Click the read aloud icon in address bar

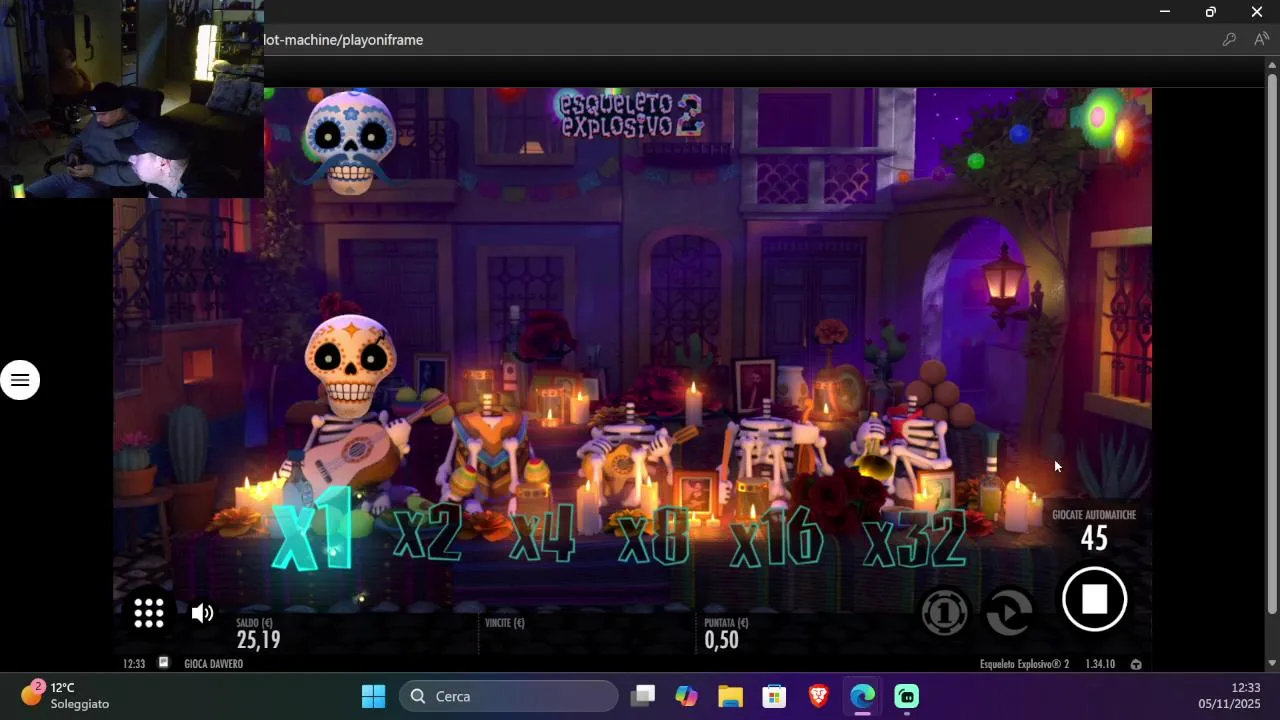pos(1261,40)
